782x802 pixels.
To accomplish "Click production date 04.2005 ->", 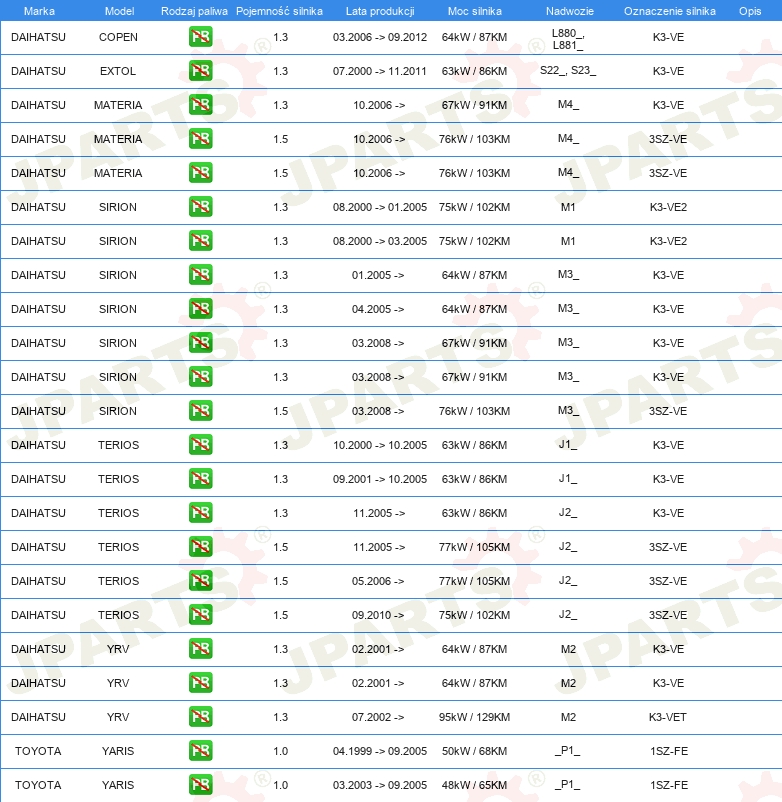I will 378,309.
